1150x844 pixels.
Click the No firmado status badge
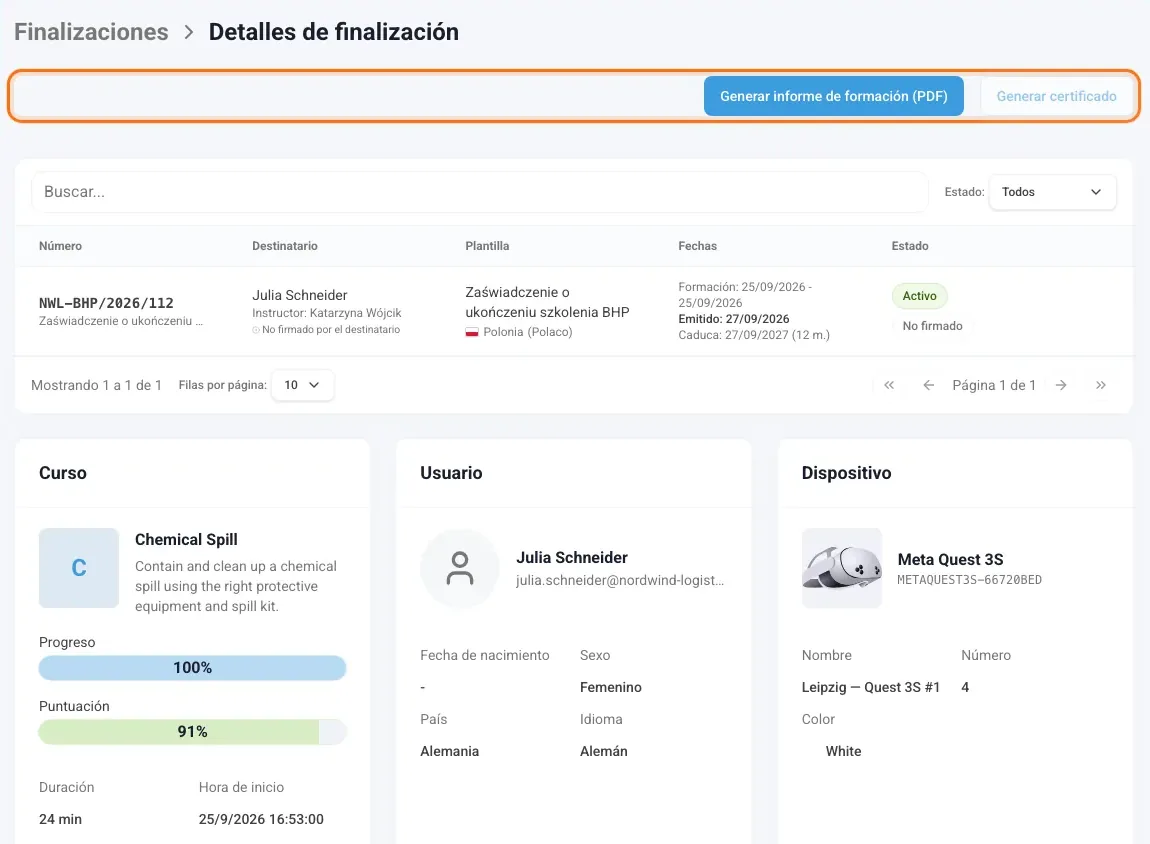coord(932,326)
